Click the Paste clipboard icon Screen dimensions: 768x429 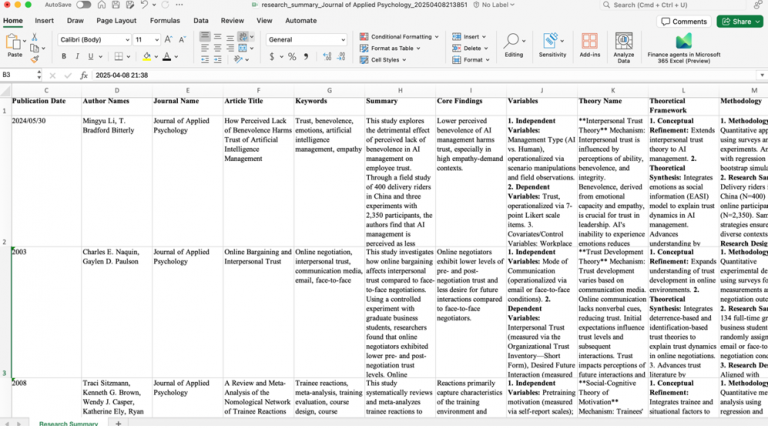[13, 42]
